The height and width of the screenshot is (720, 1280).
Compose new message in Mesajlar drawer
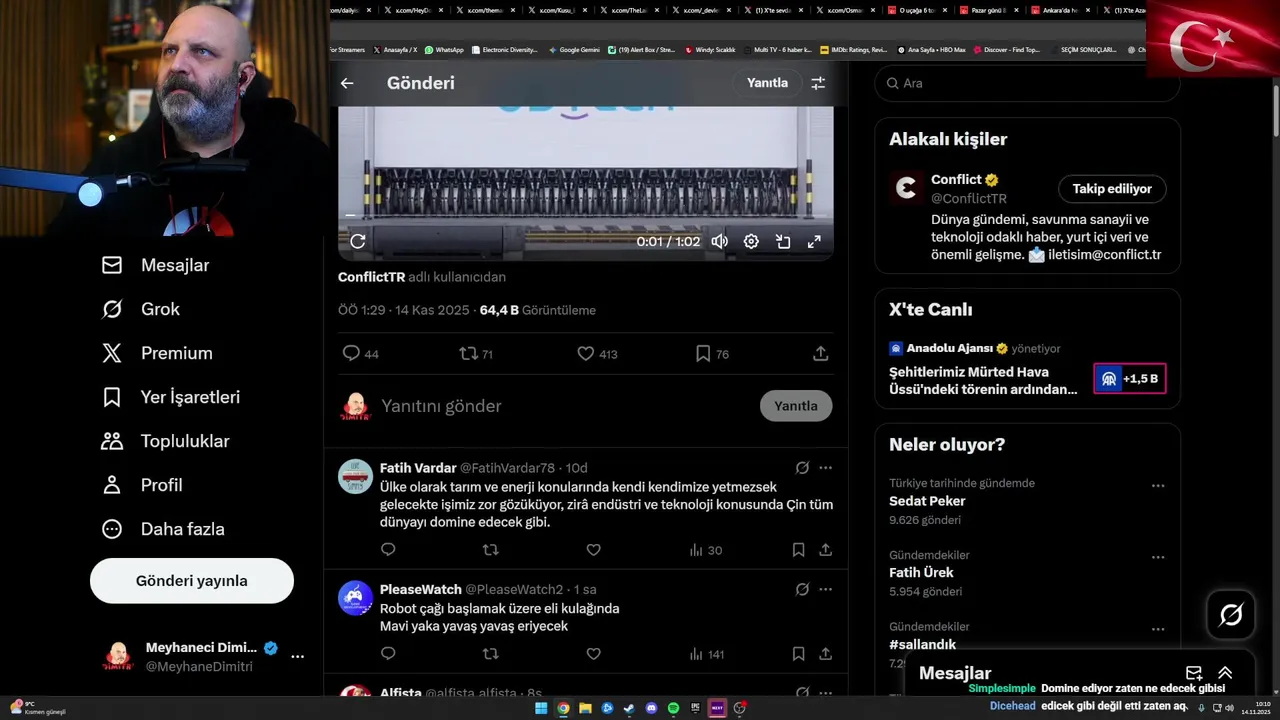tap(1194, 673)
